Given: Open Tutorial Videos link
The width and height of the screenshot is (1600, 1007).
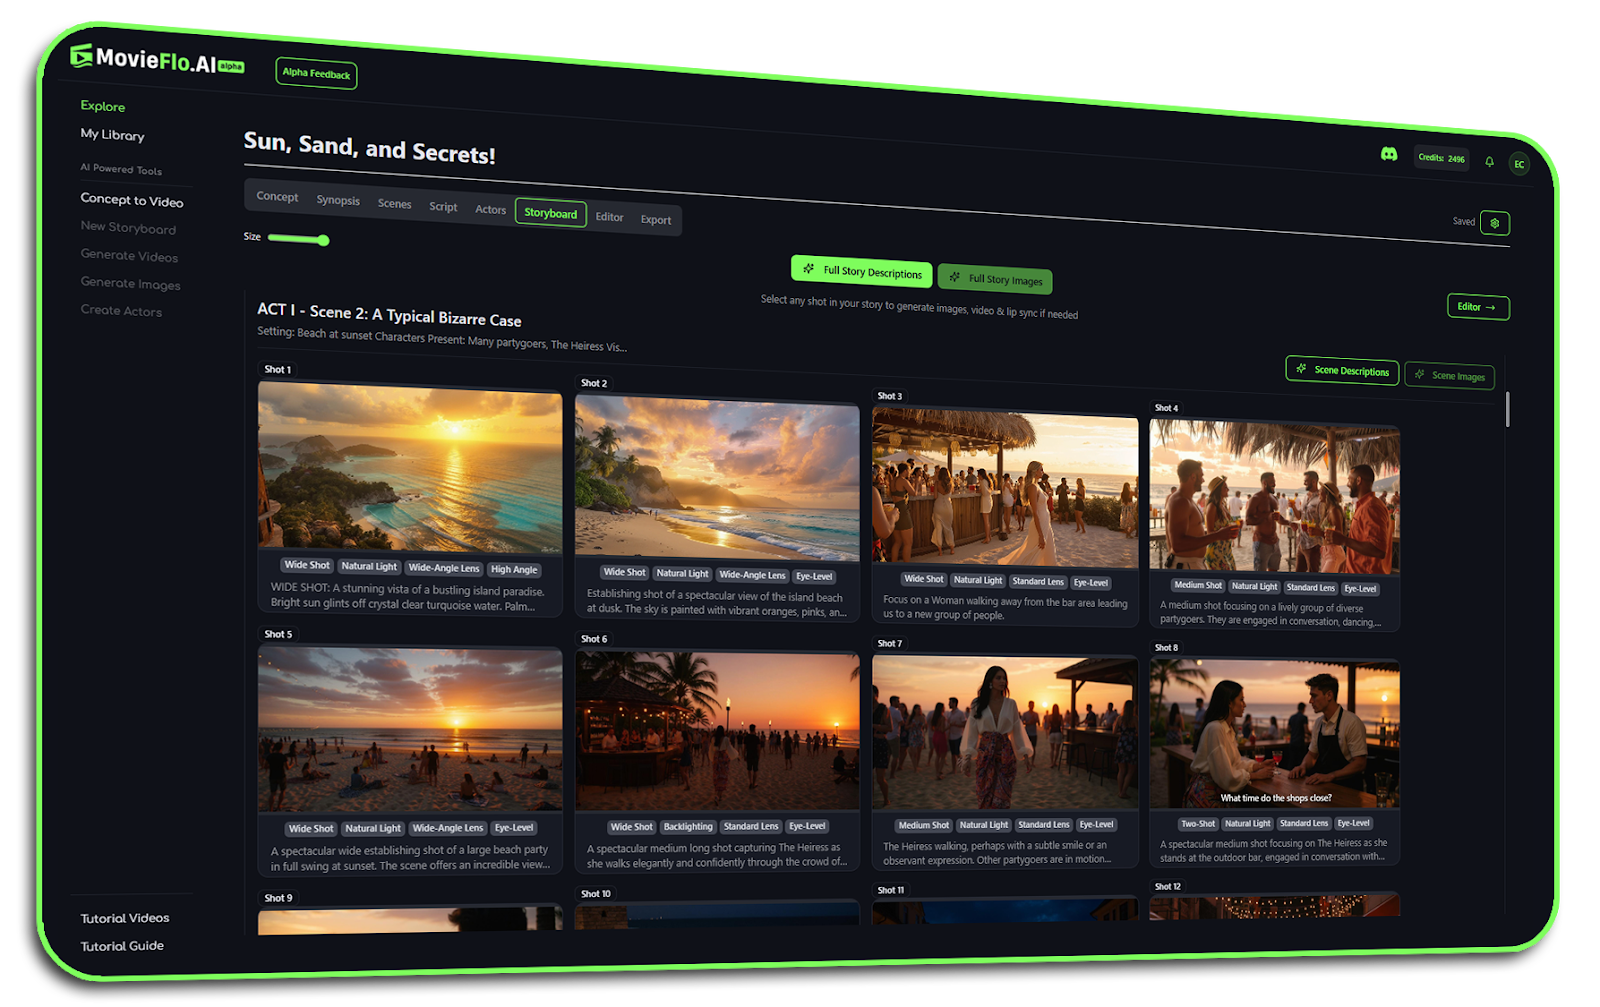Looking at the screenshot, I should click(x=125, y=918).
